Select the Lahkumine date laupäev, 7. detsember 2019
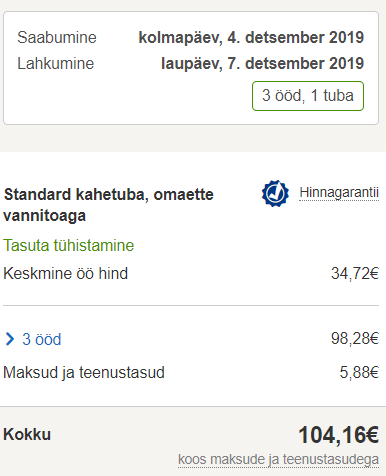Viewport: 386px width, 476px height. (262, 63)
